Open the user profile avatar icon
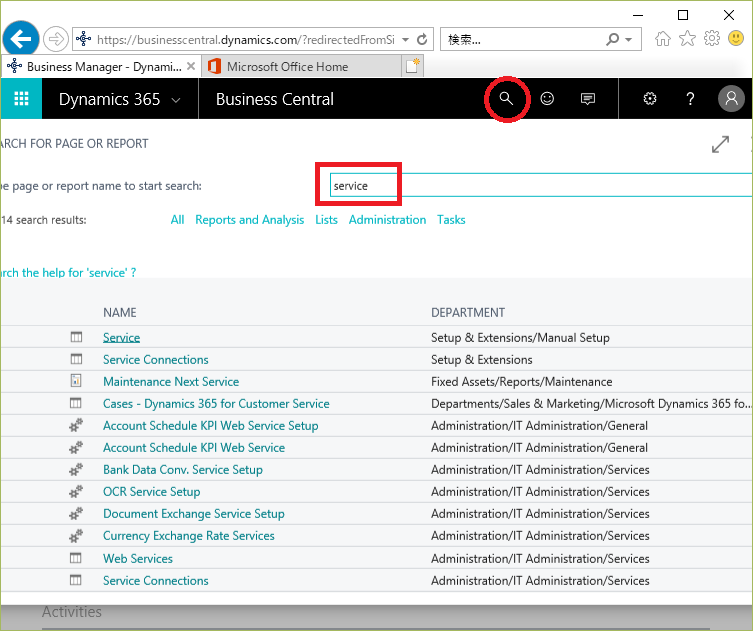The image size is (753, 631). click(x=731, y=98)
